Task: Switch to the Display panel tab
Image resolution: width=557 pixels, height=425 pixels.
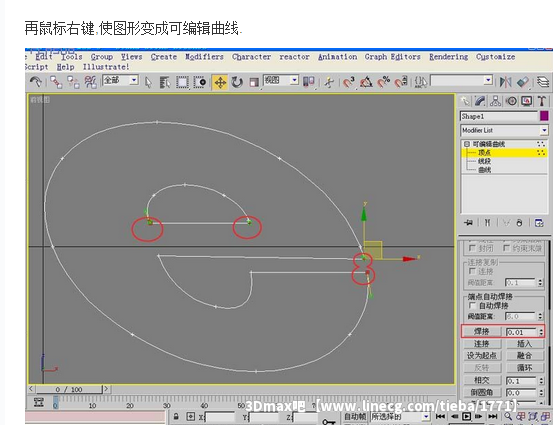Action: [527, 101]
